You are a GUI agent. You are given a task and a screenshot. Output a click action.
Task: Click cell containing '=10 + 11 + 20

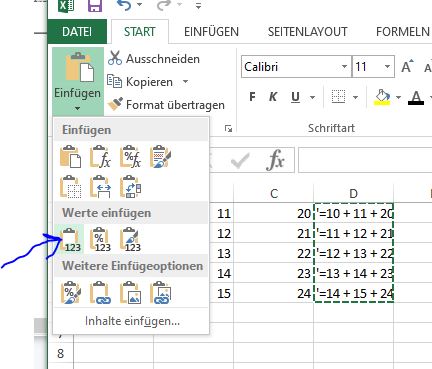tap(354, 213)
